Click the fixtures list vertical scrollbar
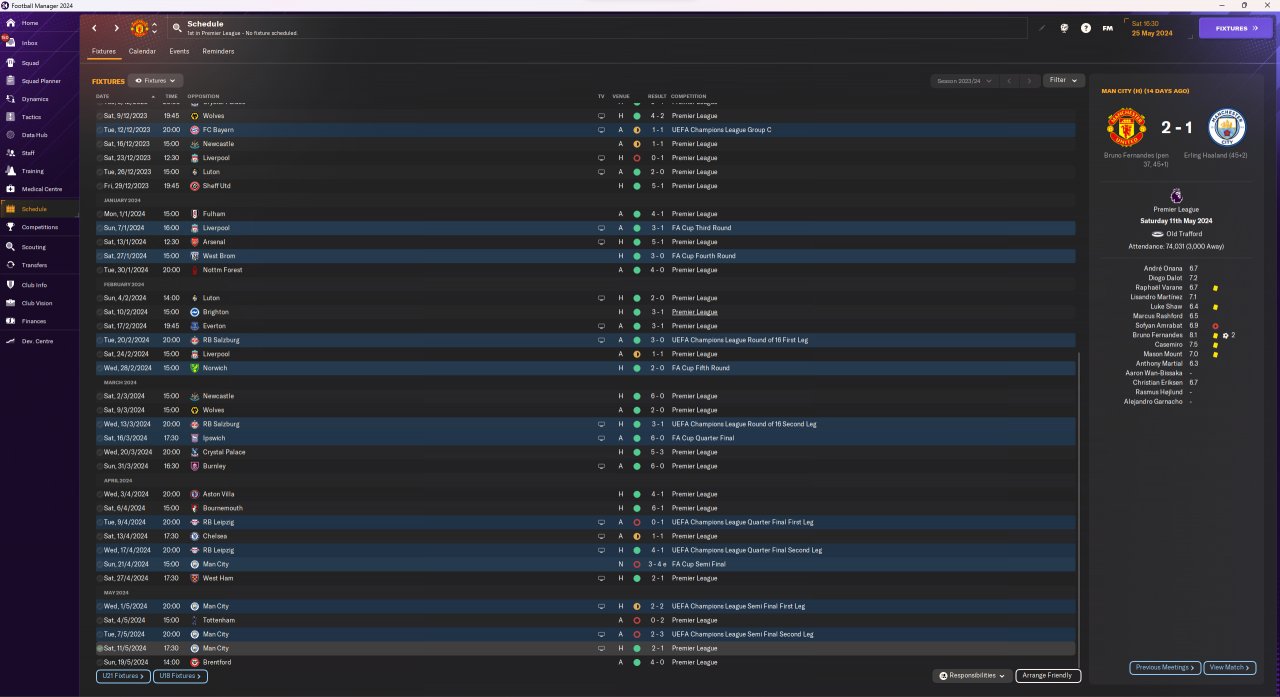The image size is (1280, 697). click(x=1081, y=510)
